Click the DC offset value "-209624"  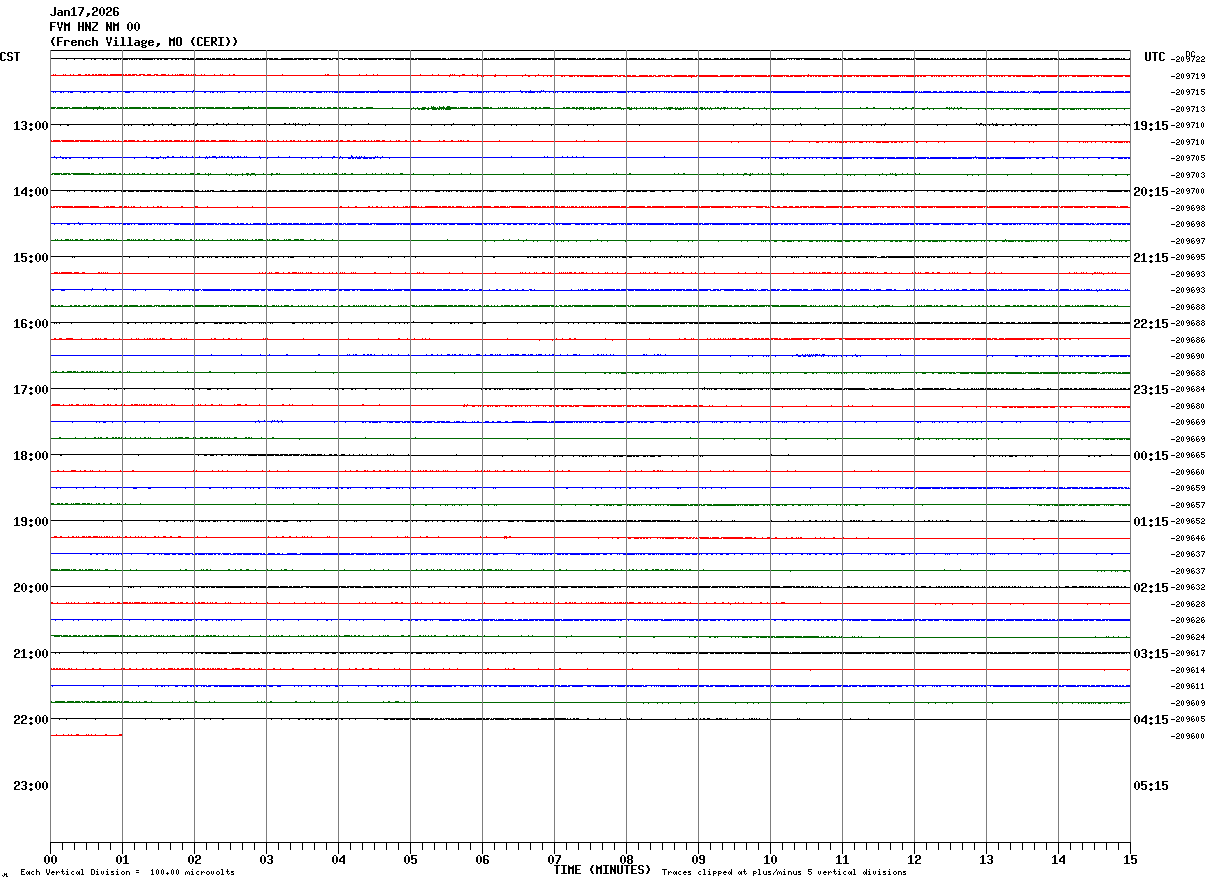1189,637
